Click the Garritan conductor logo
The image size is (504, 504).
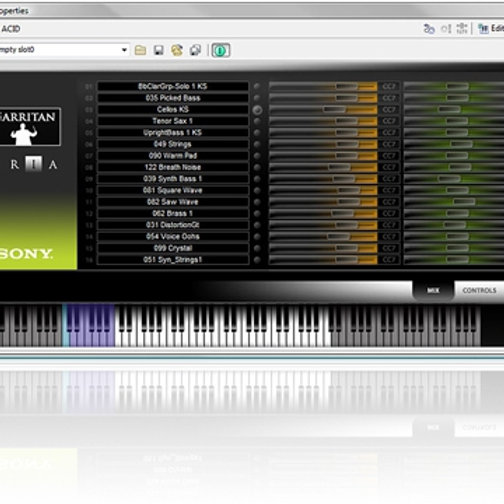tap(29, 127)
